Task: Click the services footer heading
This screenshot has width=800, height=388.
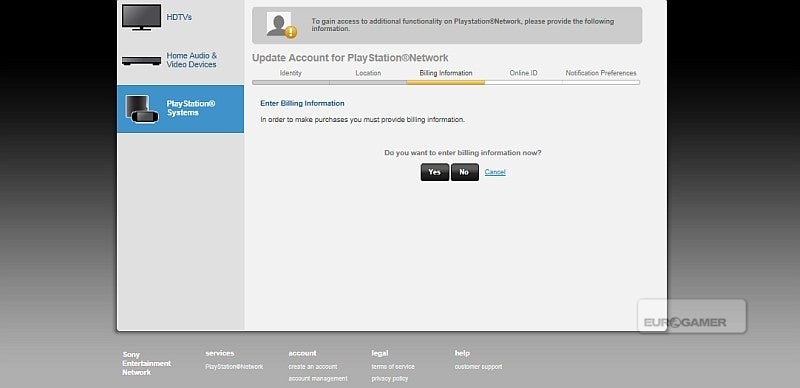Action: 220,353
